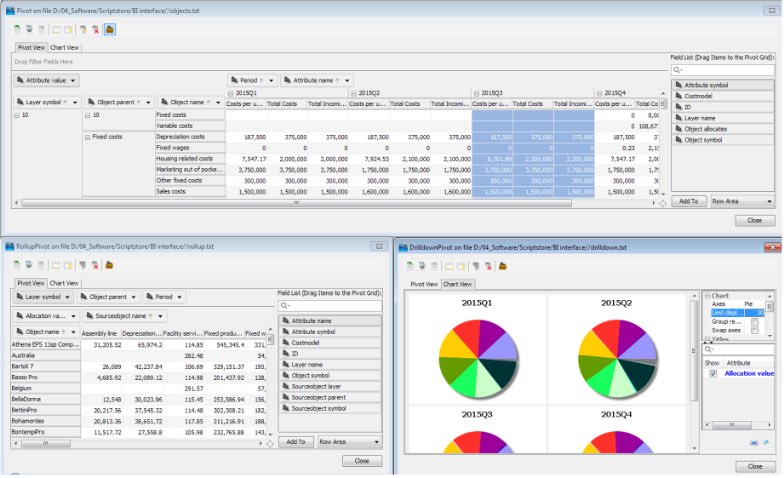The width and height of the screenshot is (784, 478).
Task: Select the Depreciation costs row label
Action: pos(190,137)
